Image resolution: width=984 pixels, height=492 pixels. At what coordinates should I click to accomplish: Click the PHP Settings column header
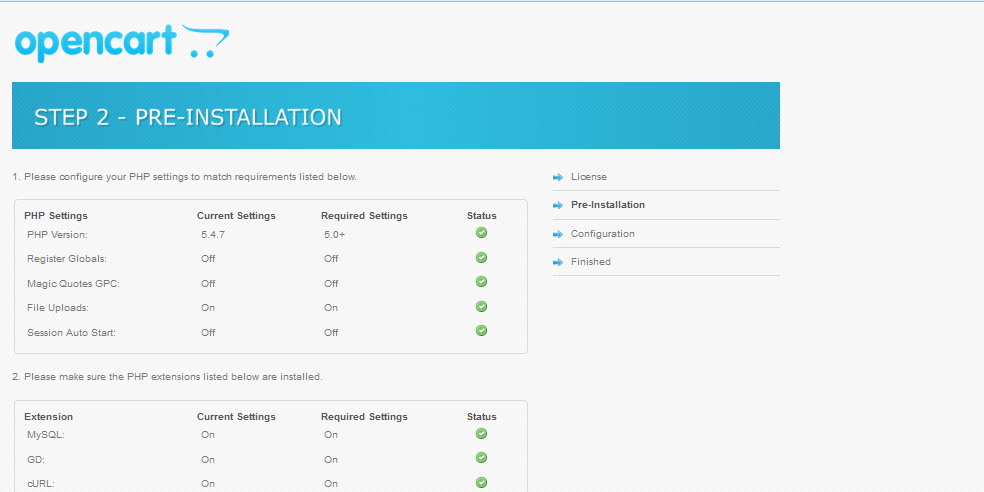click(x=56, y=216)
